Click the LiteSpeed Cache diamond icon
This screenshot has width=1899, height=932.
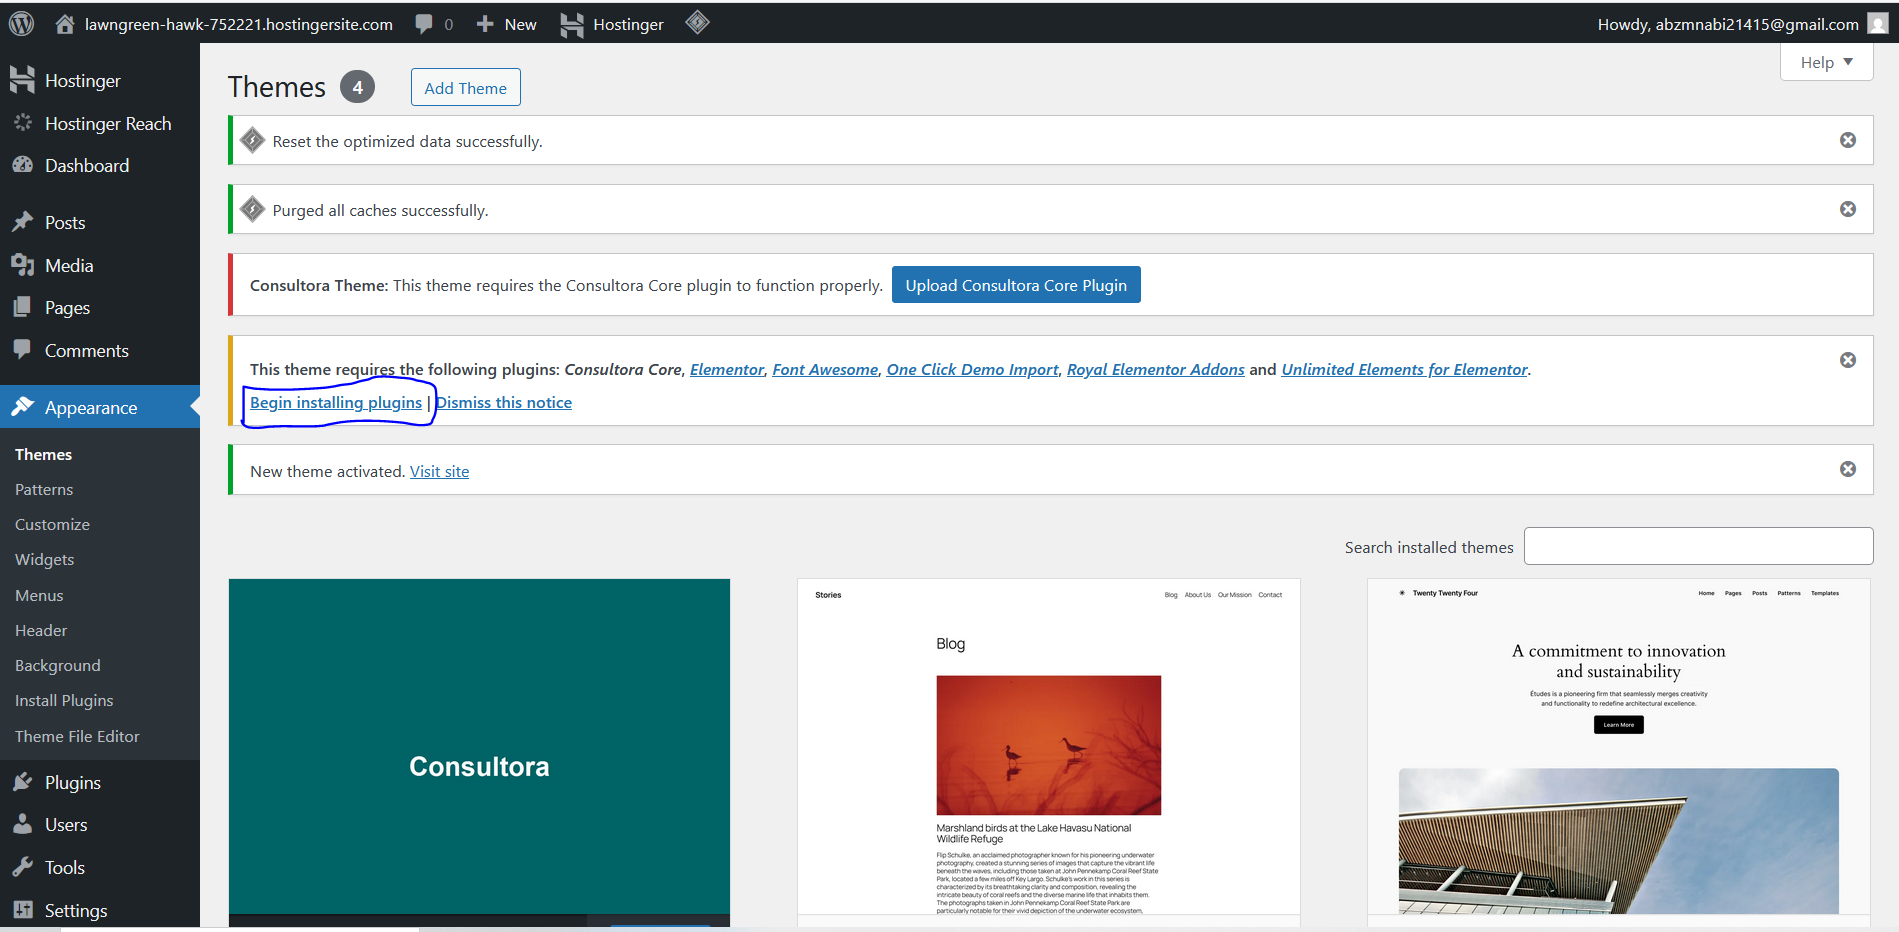697,22
